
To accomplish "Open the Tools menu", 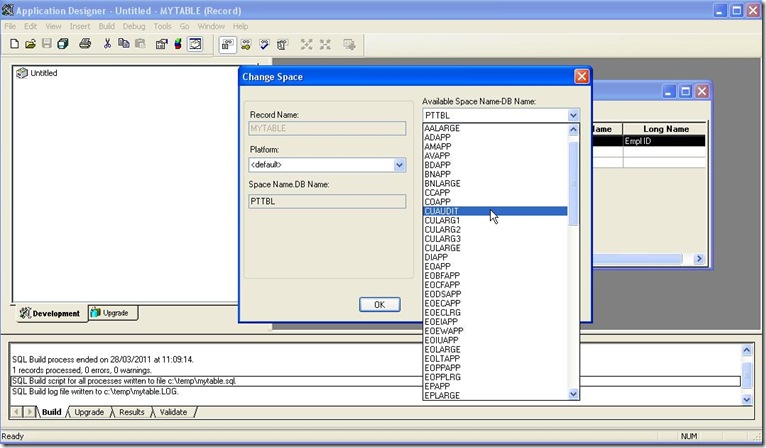I will click(162, 26).
